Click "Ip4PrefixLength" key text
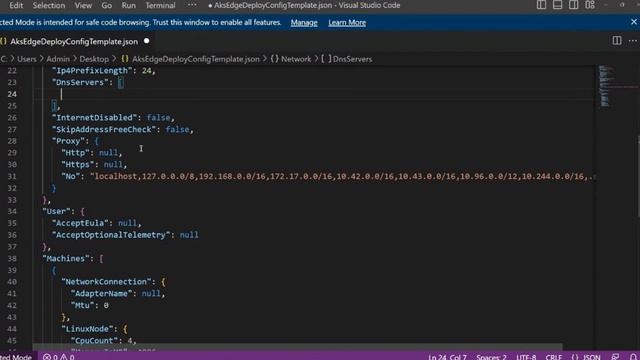640x360 pixels. point(92,71)
